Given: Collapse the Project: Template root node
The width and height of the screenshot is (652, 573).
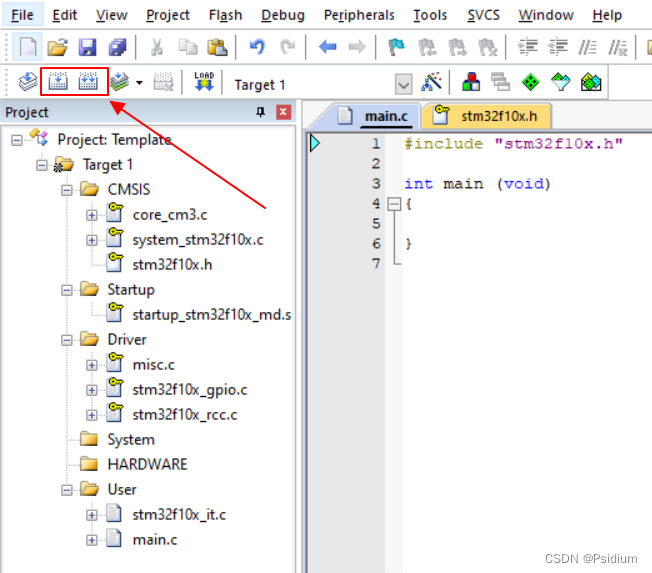Looking at the screenshot, I should 17,140.
